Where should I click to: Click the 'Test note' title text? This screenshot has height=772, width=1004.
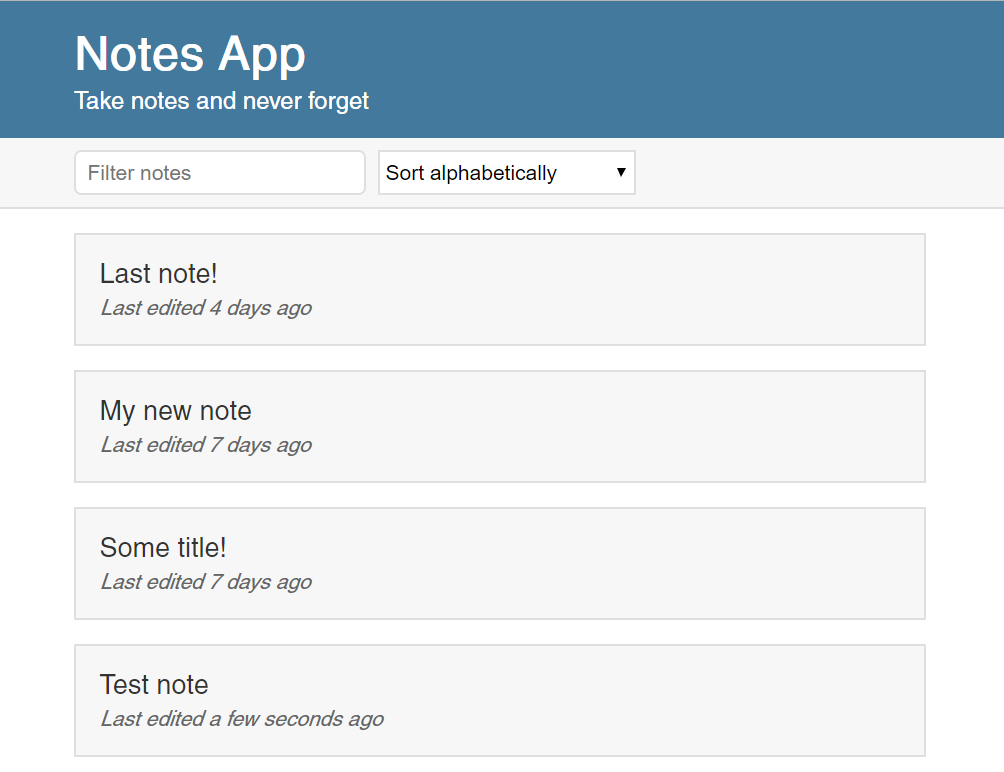(x=154, y=685)
